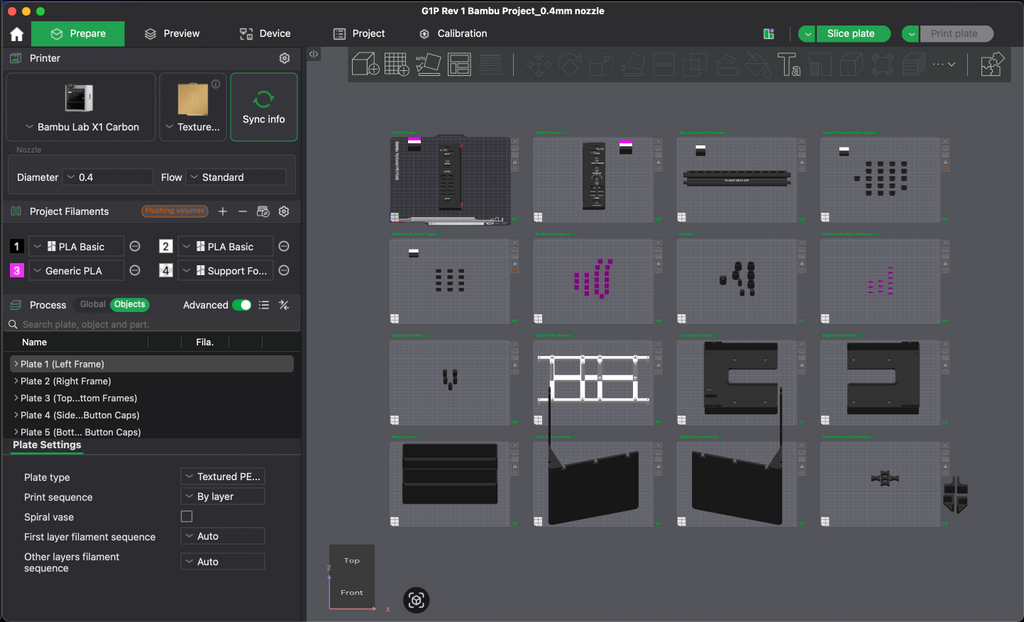Screen dimensions: 1024x622
Task: Click the Arrange all objects icon
Action: coord(460,64)
